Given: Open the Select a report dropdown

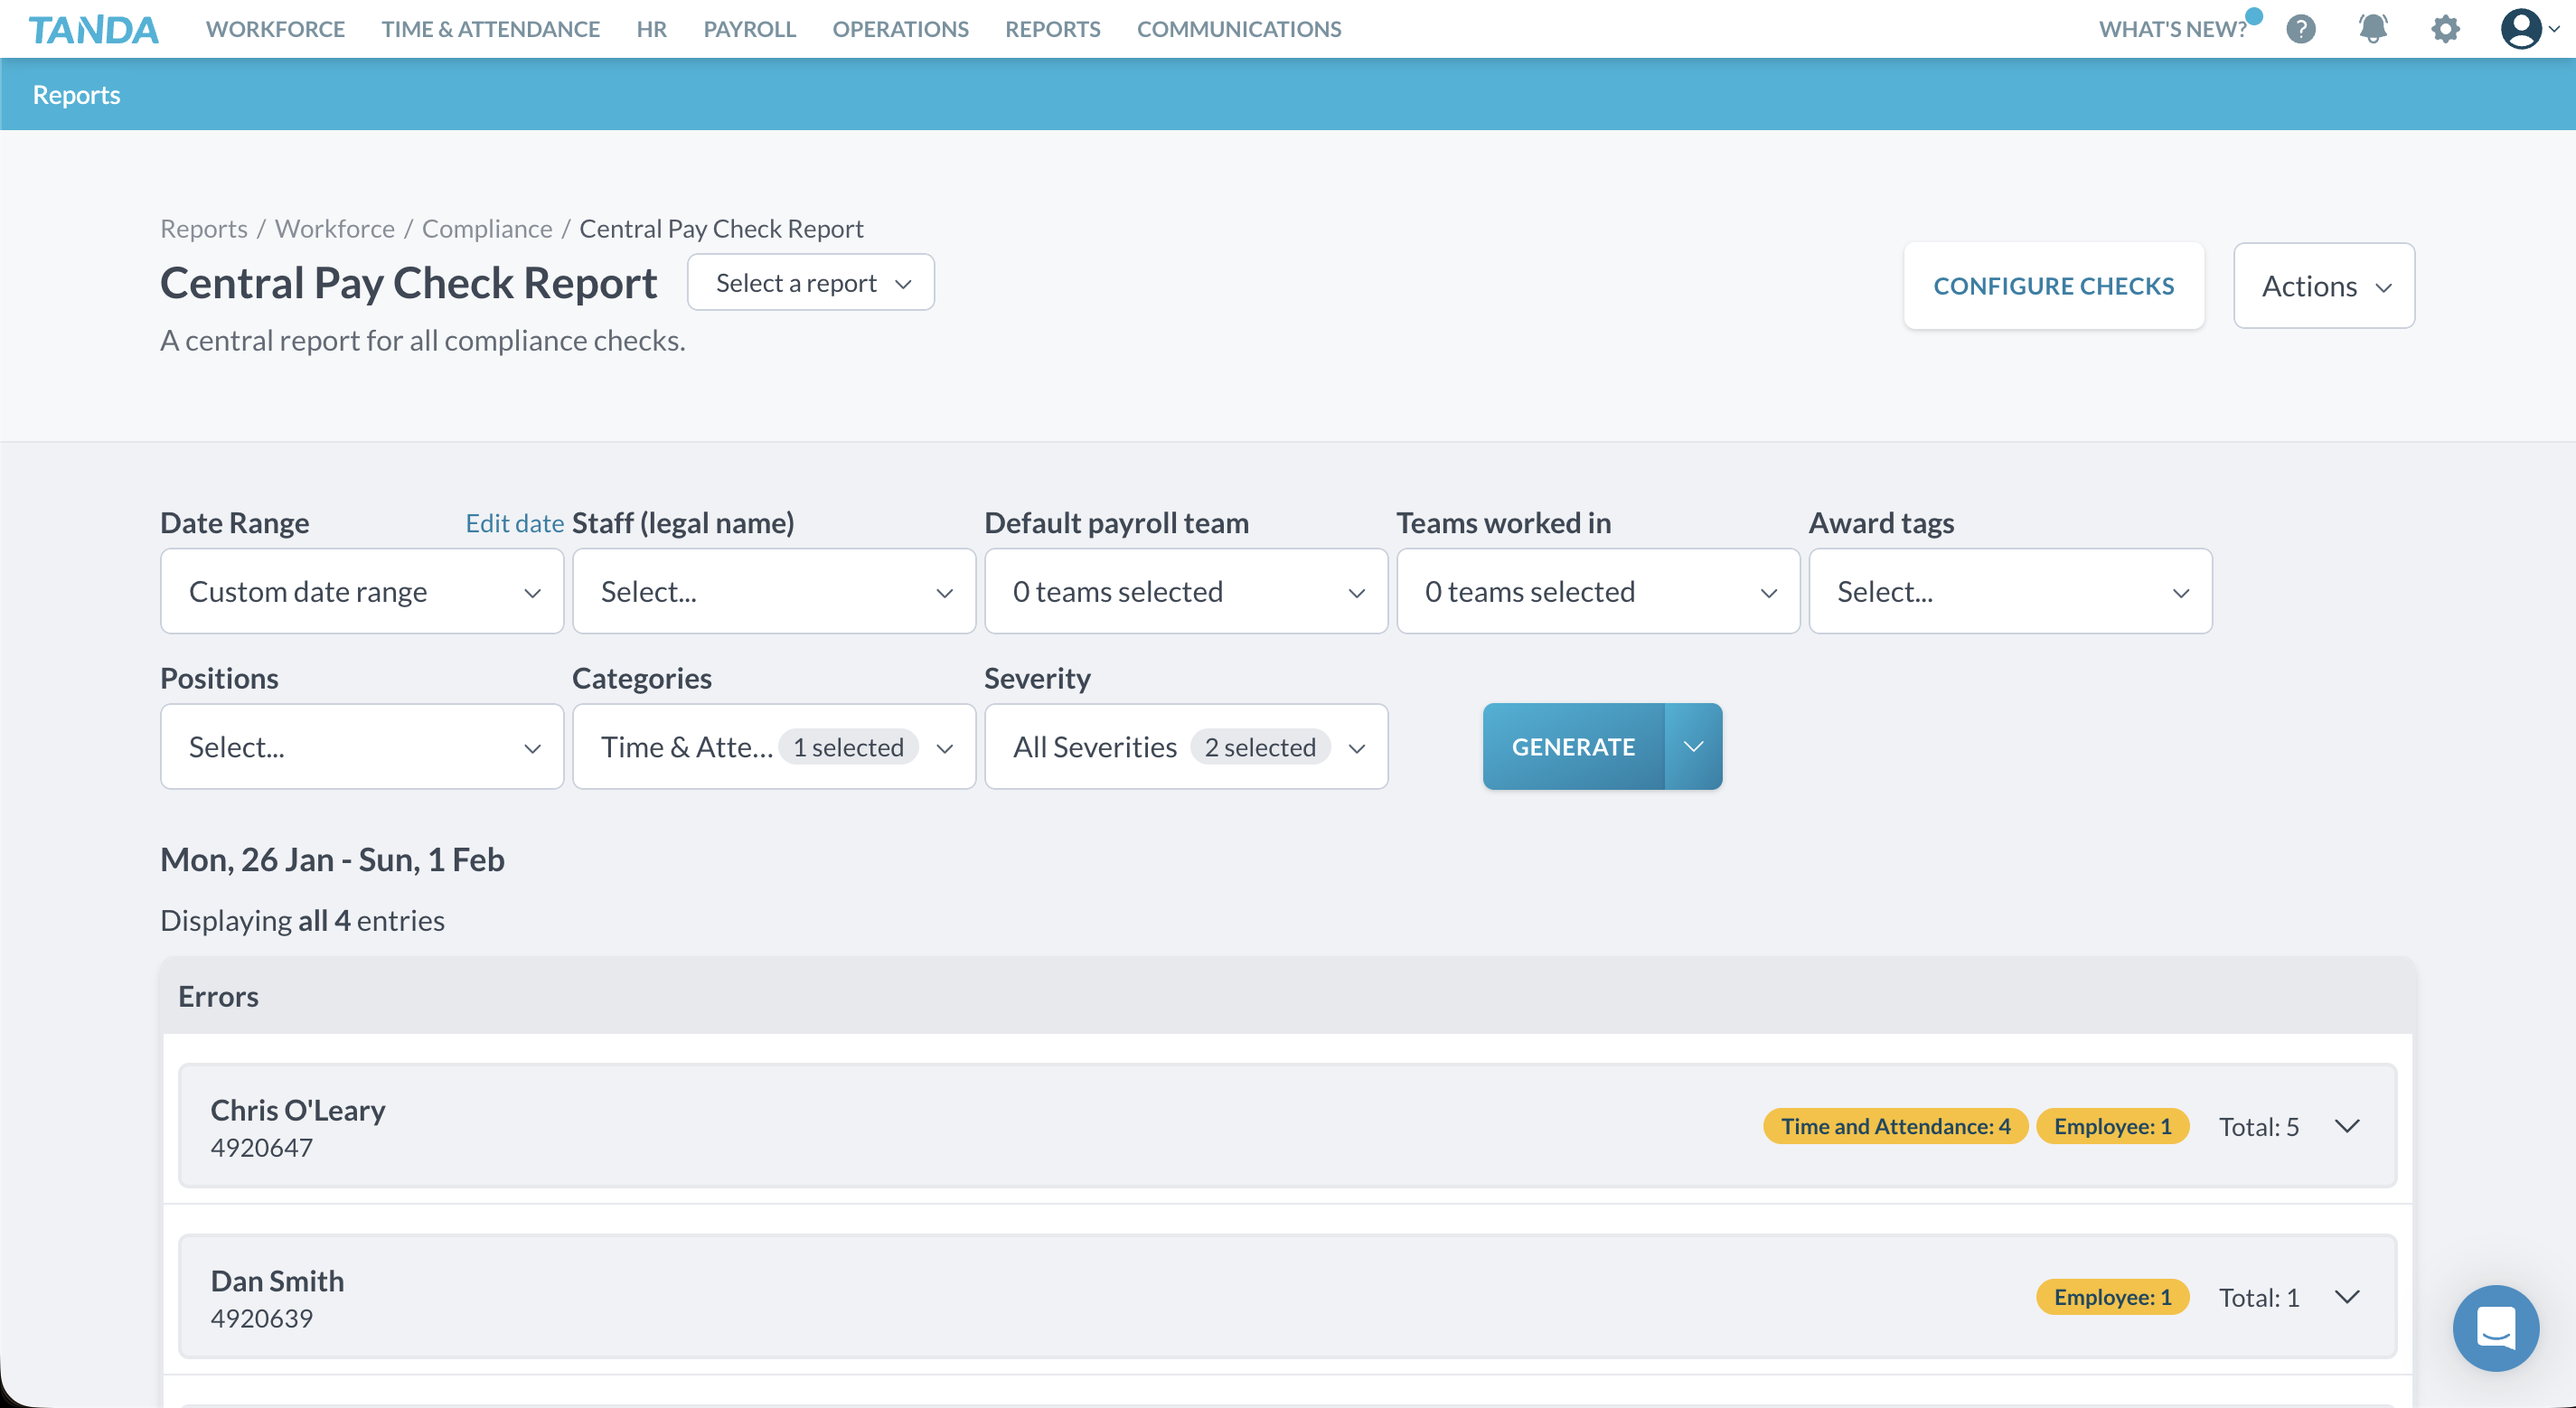Looking at the screenshot, I should point(811,283).
